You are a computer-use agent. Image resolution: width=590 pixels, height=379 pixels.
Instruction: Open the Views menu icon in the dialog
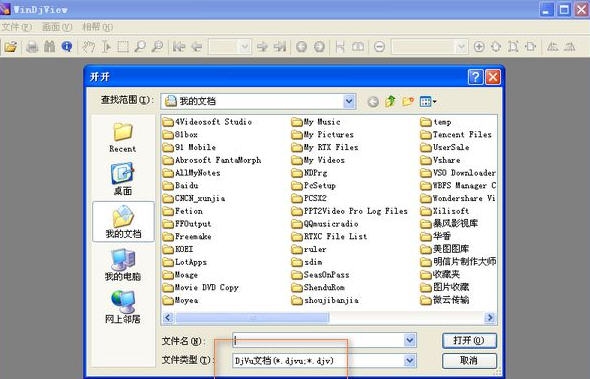click(x=428, y=101)
